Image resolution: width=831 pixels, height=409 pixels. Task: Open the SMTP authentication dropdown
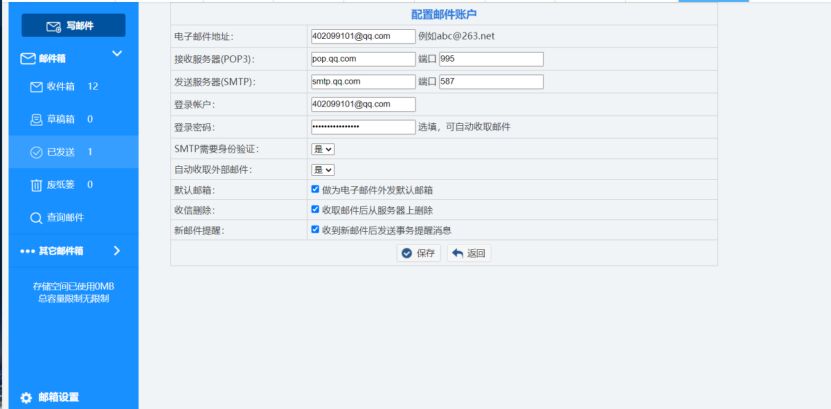[x=323, y=149]
